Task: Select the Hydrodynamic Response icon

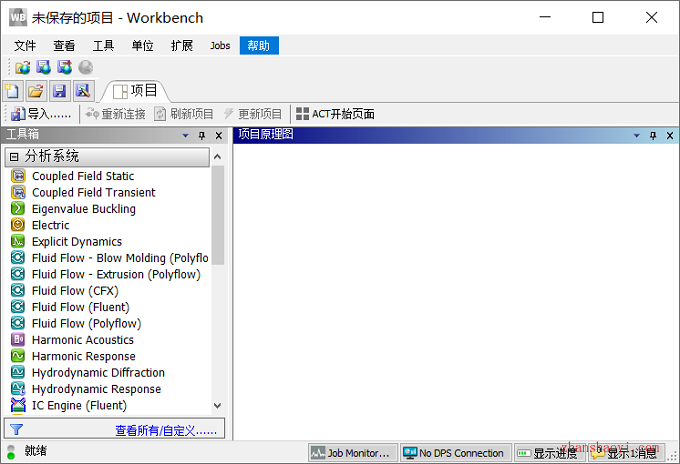Action: pos(18,389)
